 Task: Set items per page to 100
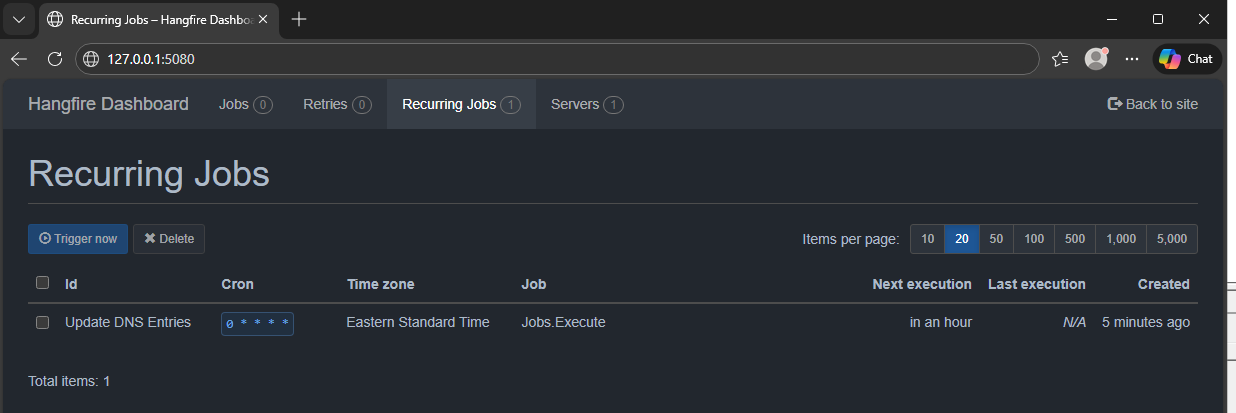pyautogui.click(x=1034, y=239)
